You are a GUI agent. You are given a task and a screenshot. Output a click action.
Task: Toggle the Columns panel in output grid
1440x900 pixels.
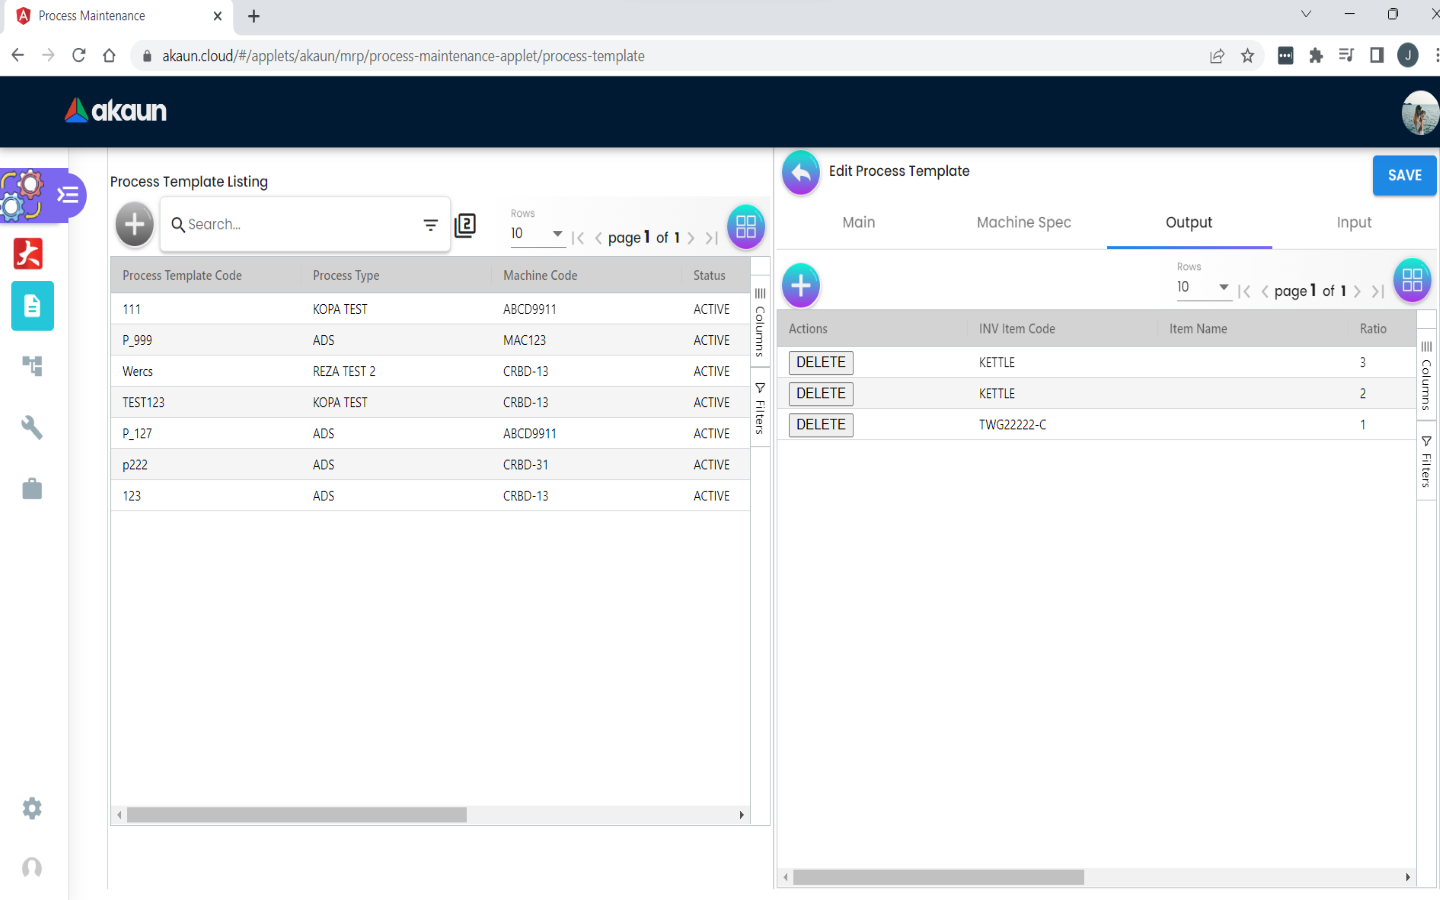coord(1426,376)
